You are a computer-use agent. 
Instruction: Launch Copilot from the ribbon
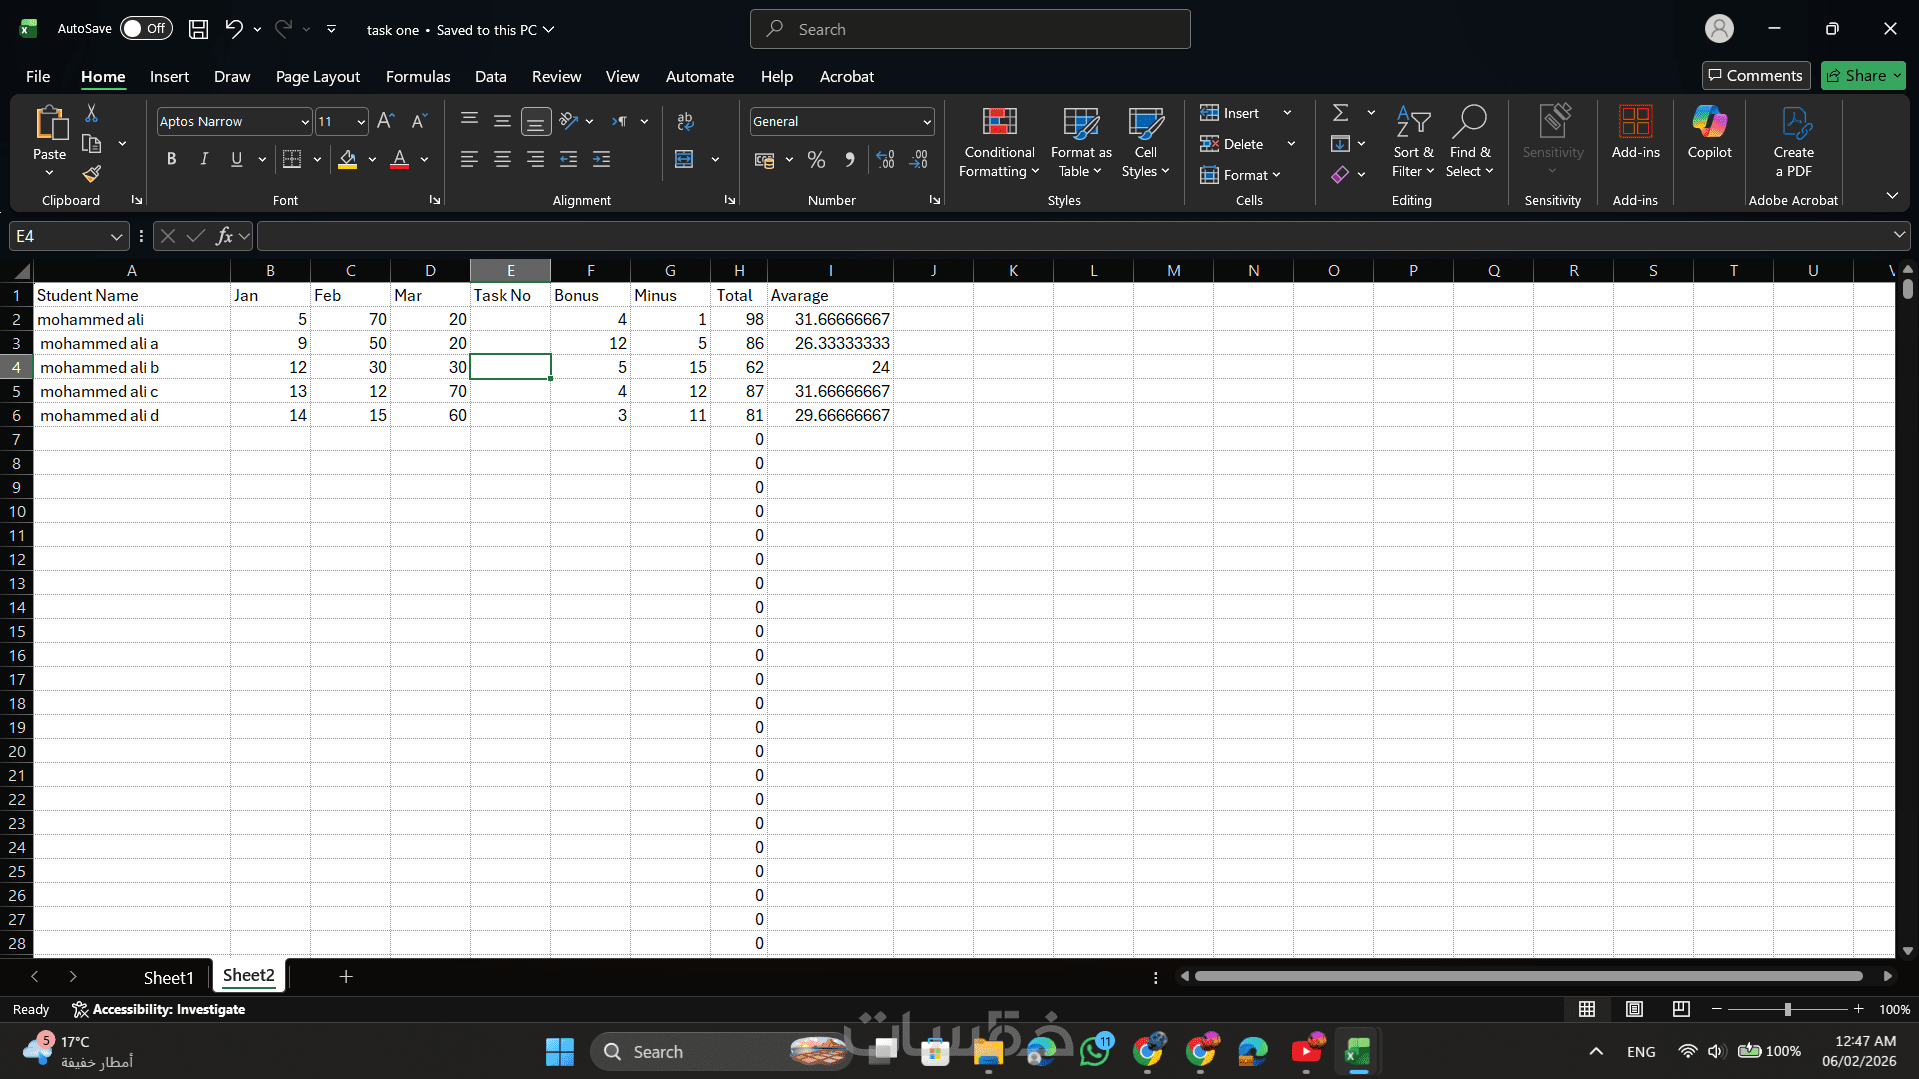click(x=1709, y=132)
